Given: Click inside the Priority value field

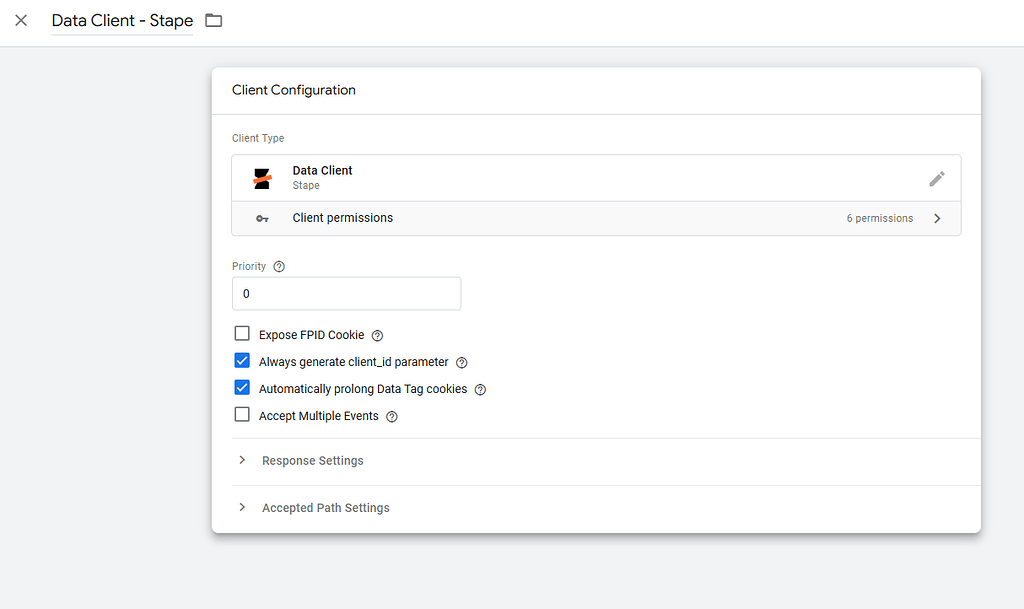Looking at the screenshot, I should (346, 293).
